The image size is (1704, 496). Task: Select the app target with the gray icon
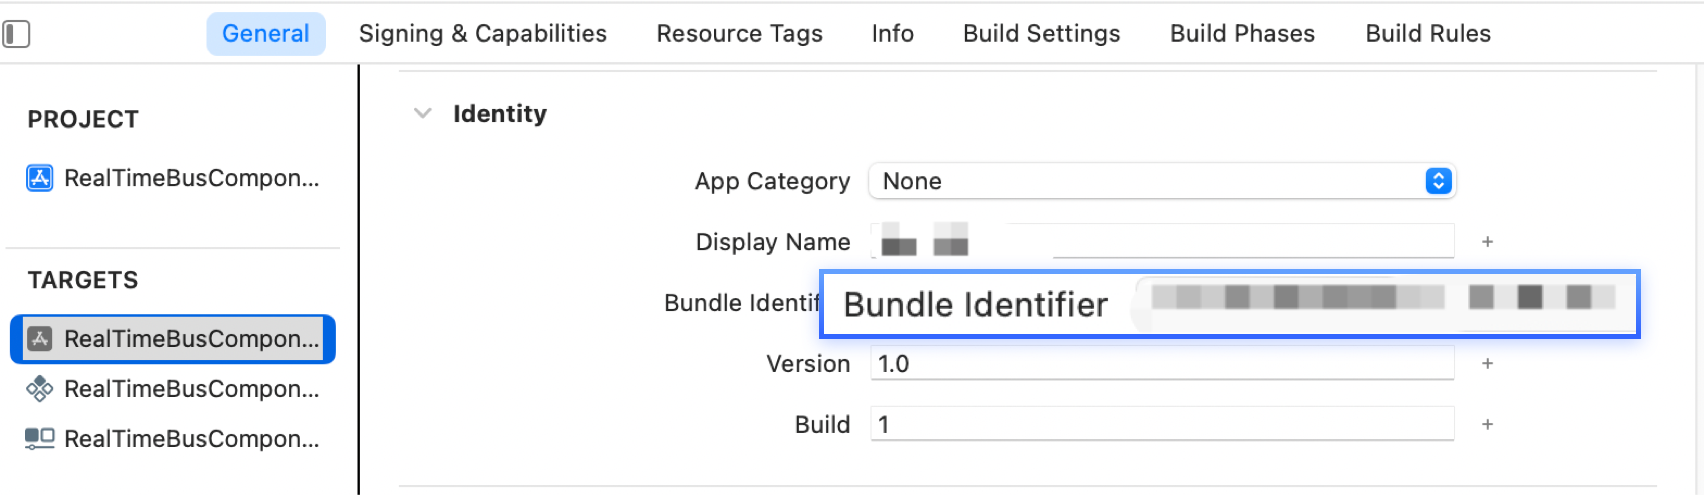(x=40, y=339)
